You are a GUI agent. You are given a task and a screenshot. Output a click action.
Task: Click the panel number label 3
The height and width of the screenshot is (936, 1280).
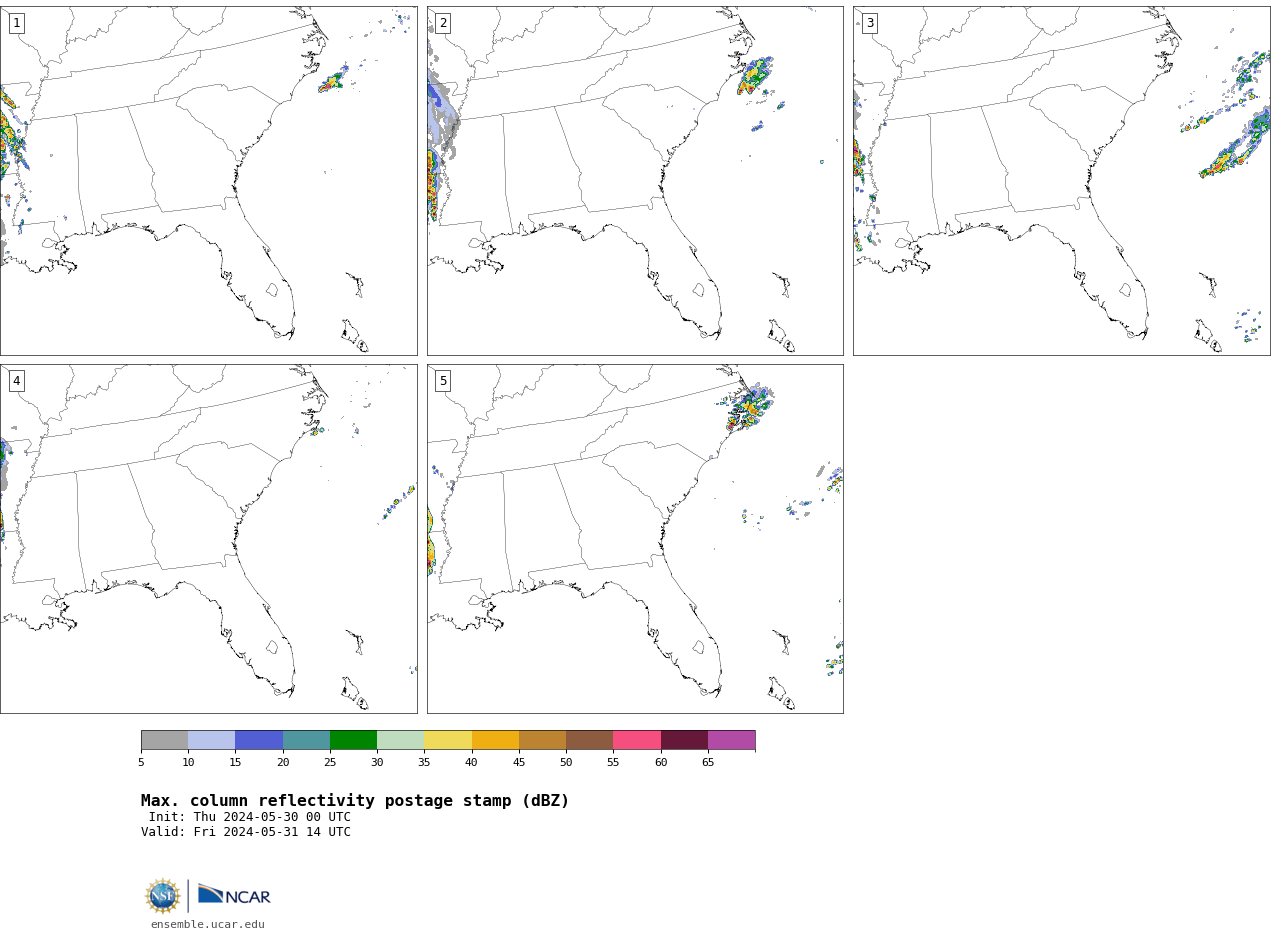pyautogui.click(x=869, y=23)
